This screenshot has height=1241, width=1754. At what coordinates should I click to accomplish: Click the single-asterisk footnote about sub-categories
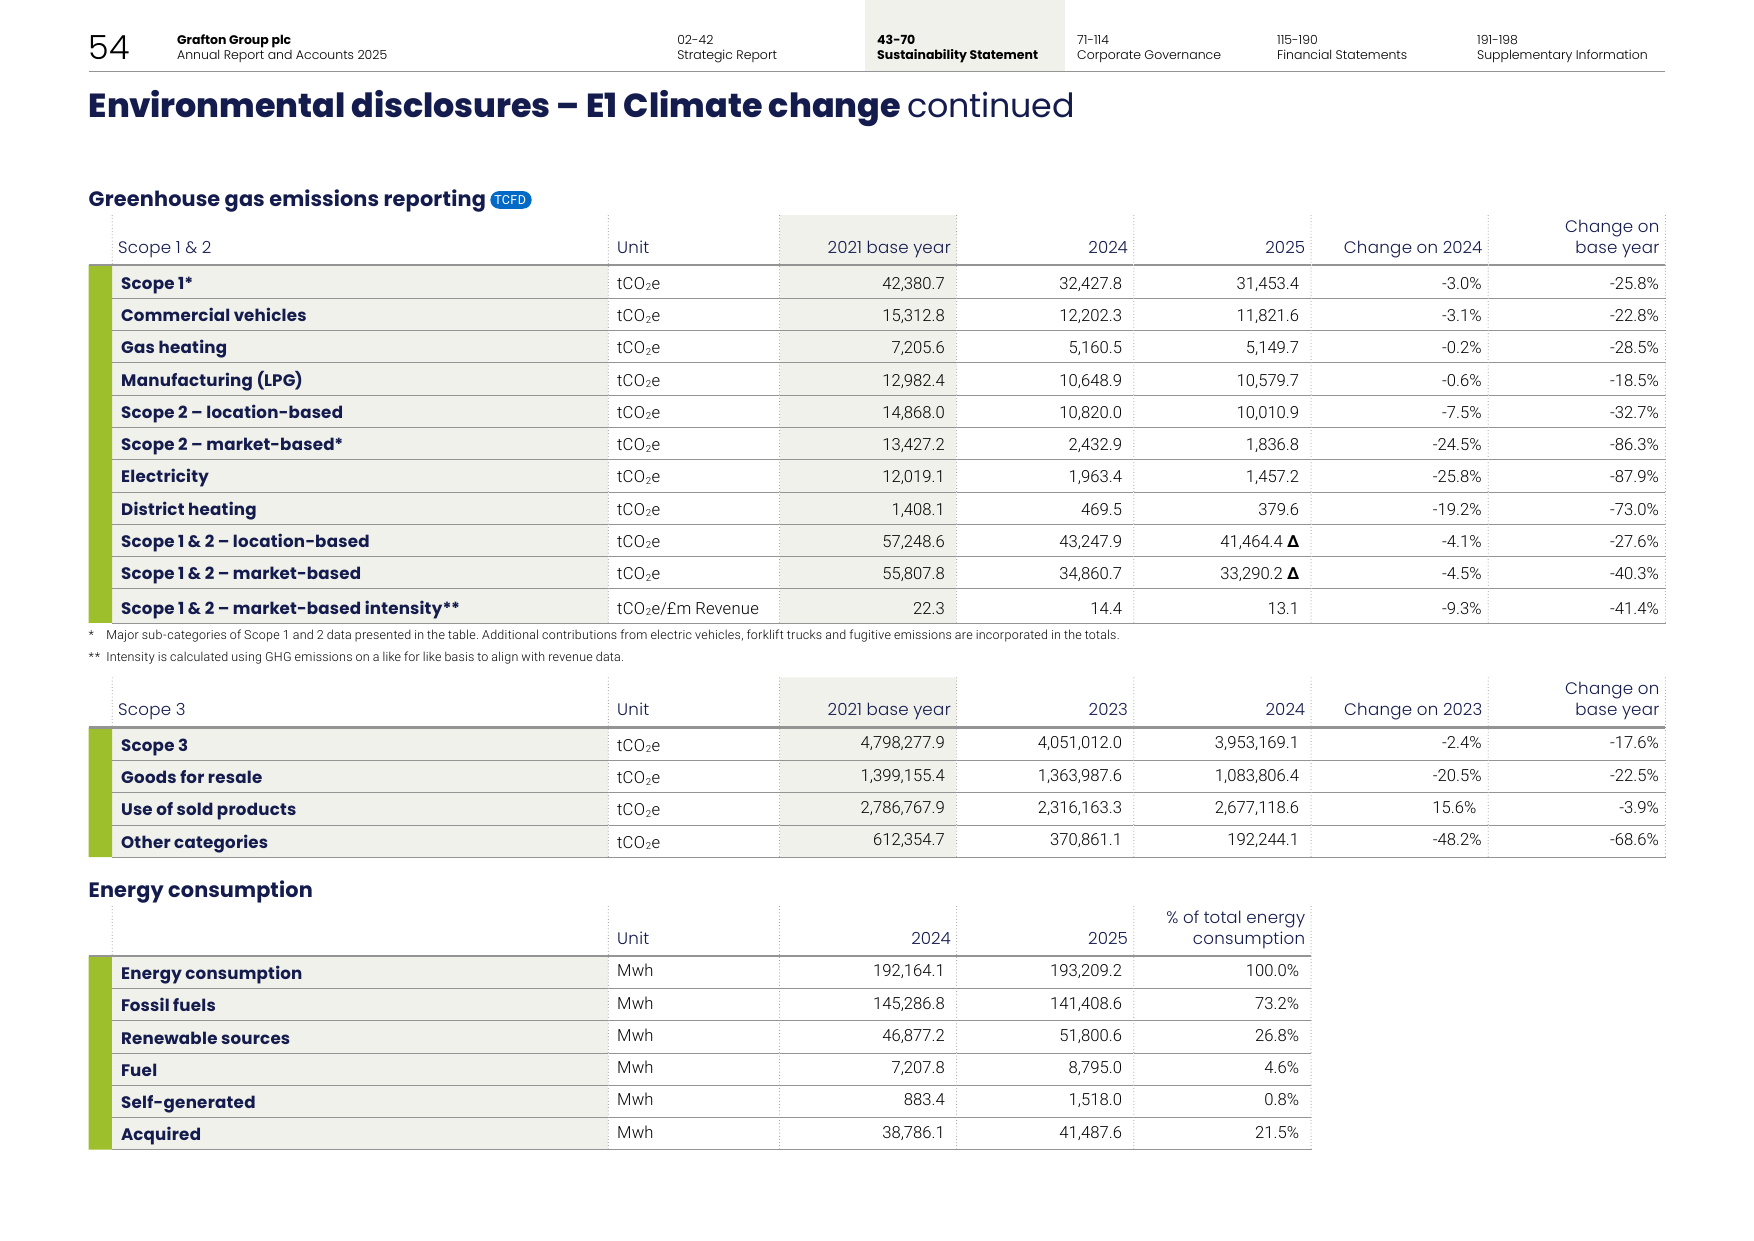click(x=604, y=635)
